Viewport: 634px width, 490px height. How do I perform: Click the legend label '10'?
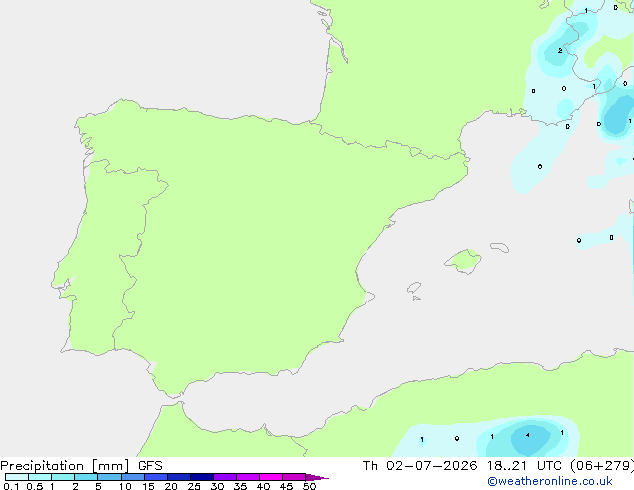click(x=125, y=486)
